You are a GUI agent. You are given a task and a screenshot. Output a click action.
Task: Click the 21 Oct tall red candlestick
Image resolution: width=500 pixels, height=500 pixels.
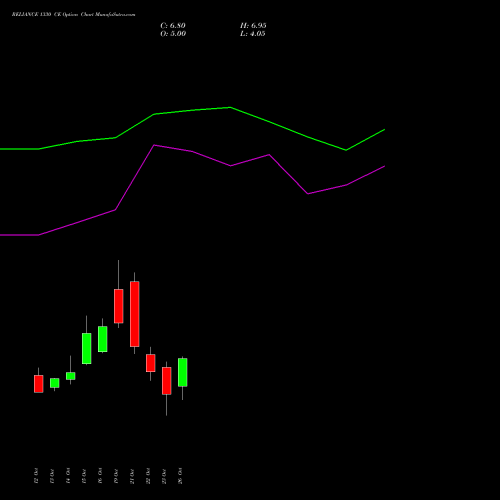point(135,314)
